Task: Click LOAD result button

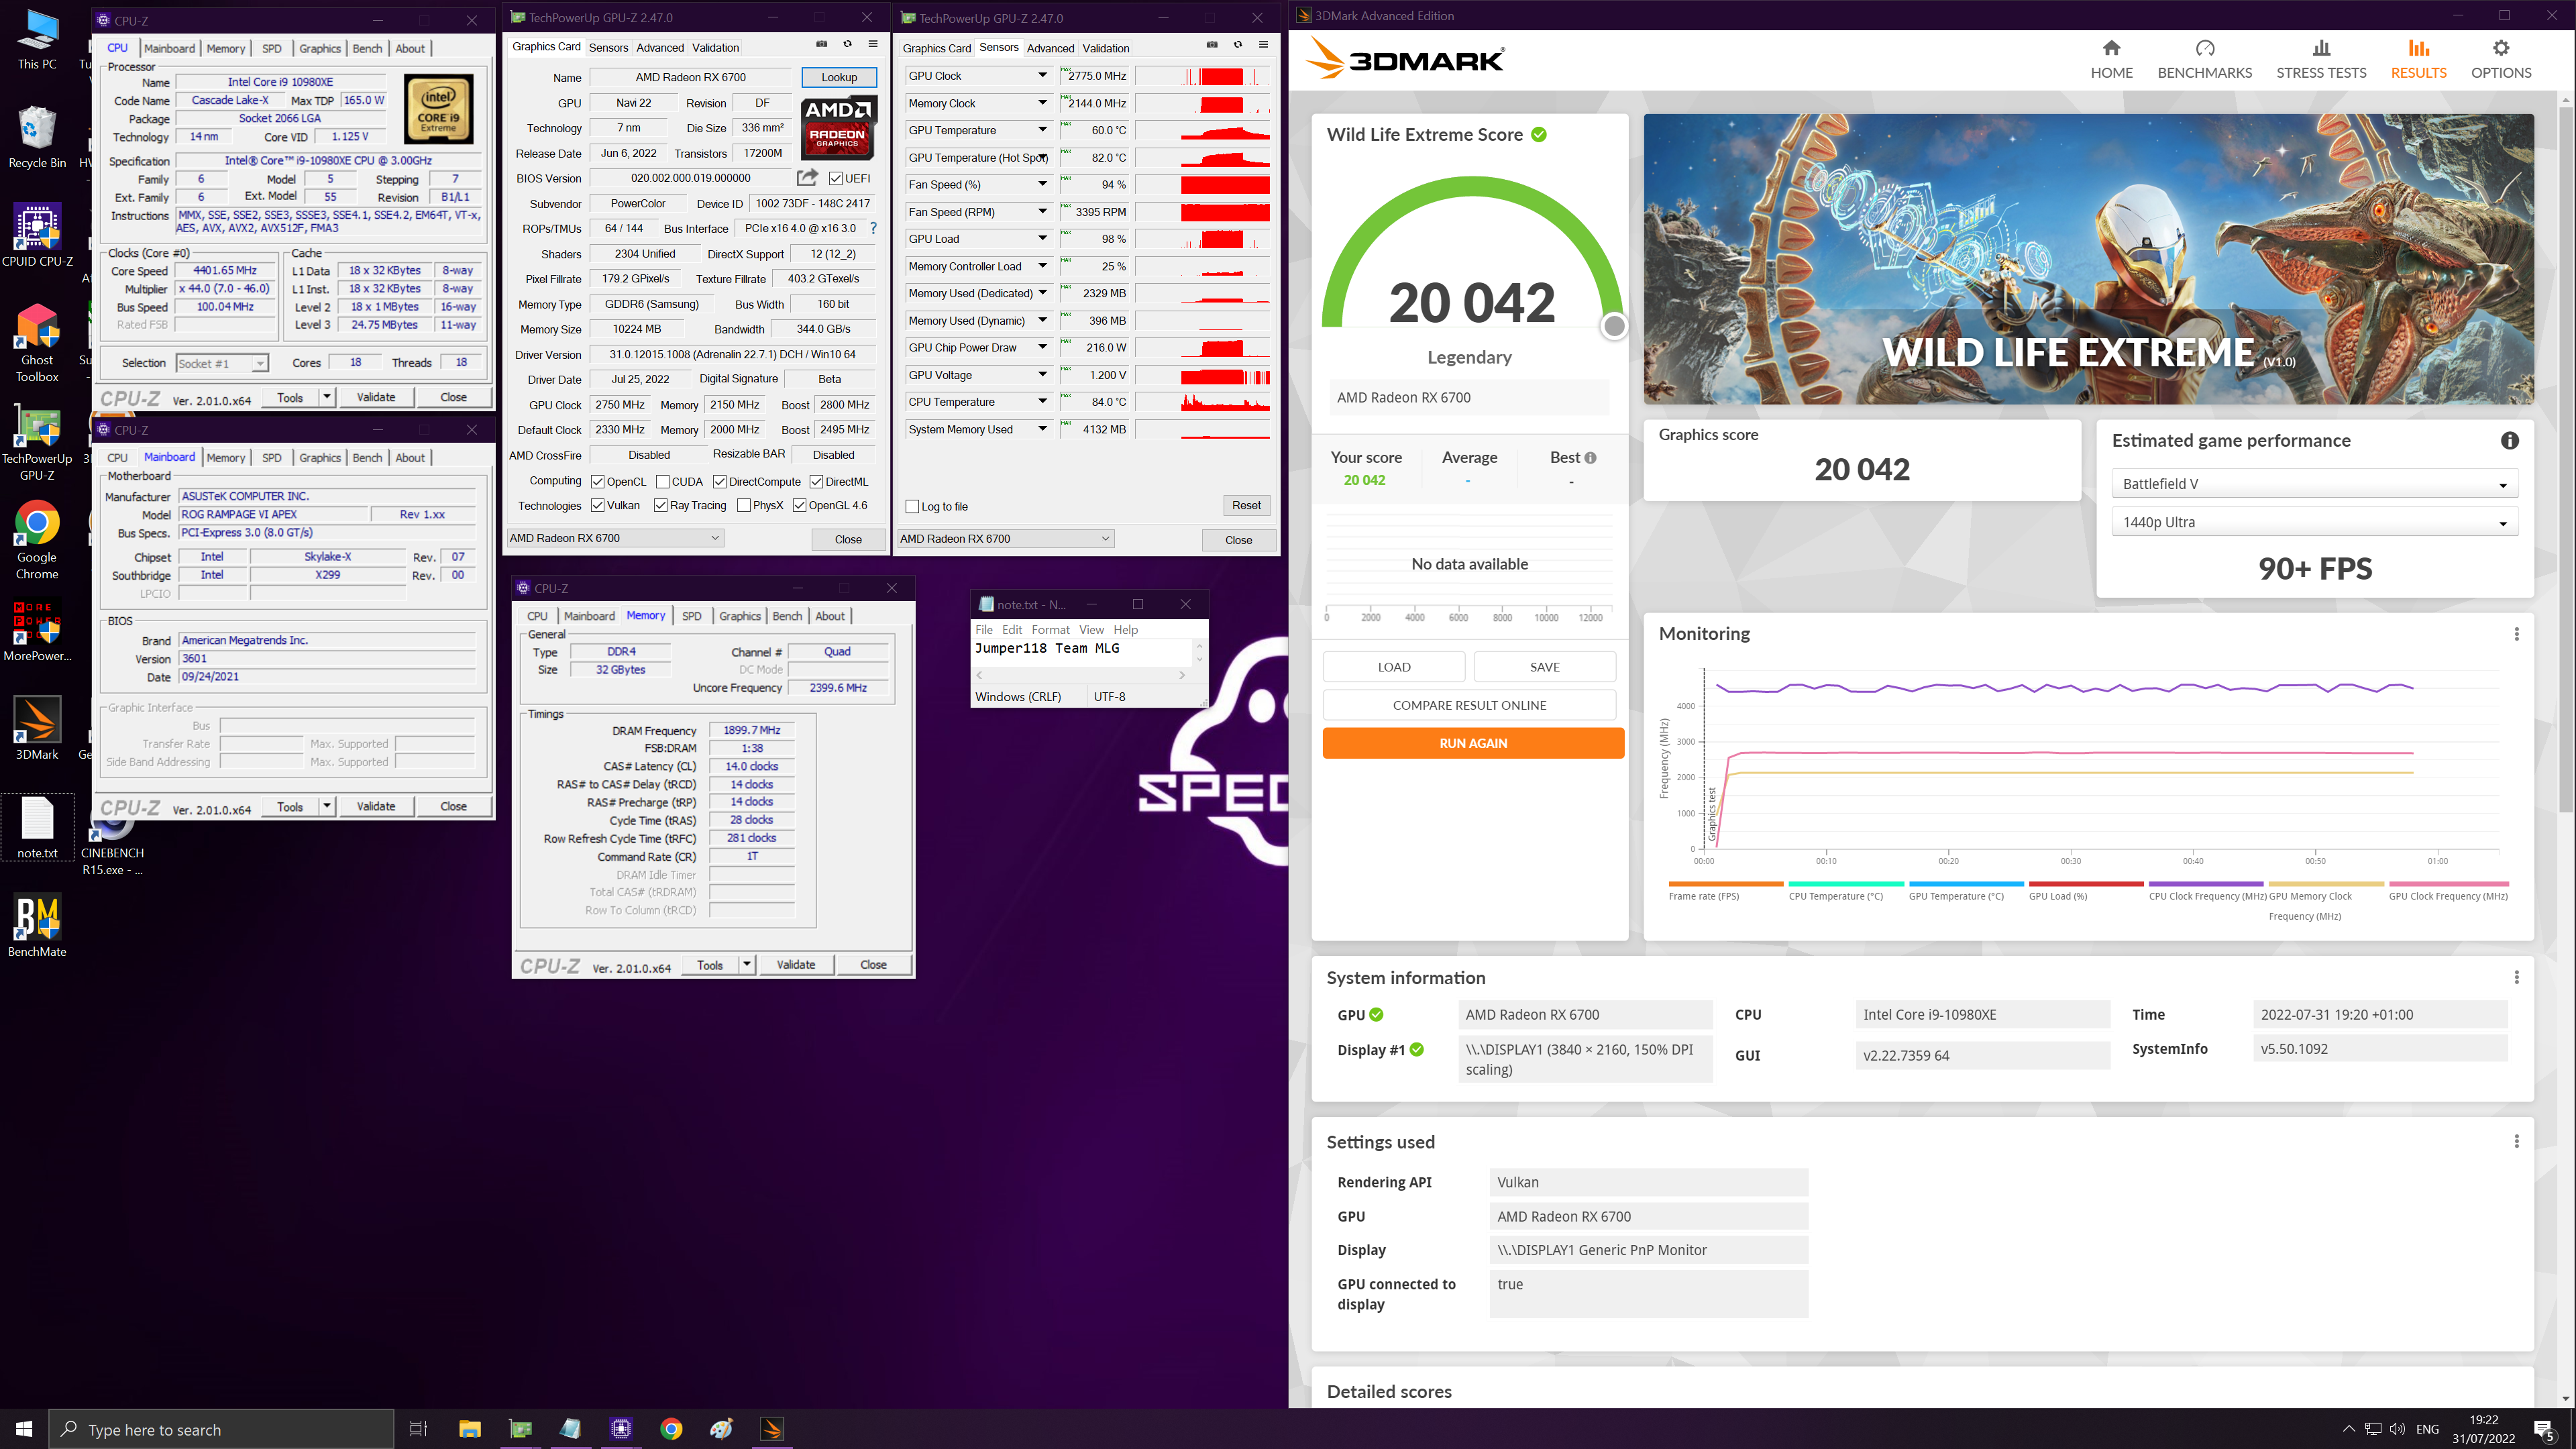Action: [1394, 667]
